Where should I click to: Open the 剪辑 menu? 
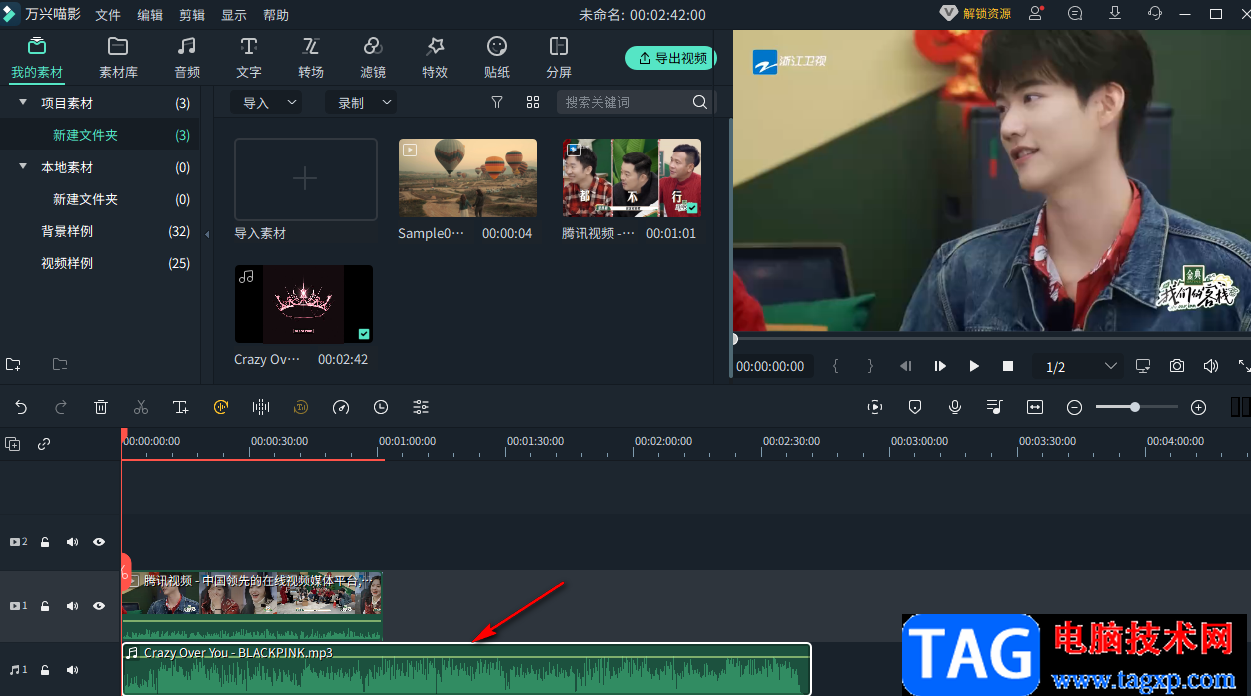(192, 15)
